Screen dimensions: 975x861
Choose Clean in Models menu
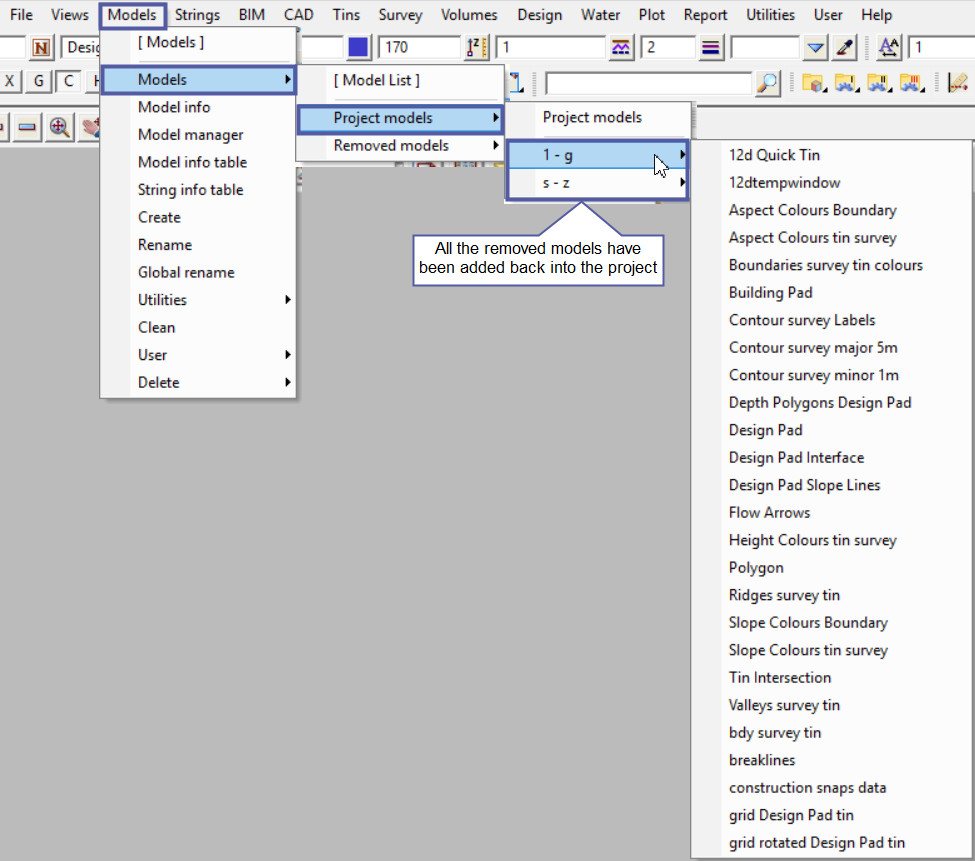click(198, 327)
